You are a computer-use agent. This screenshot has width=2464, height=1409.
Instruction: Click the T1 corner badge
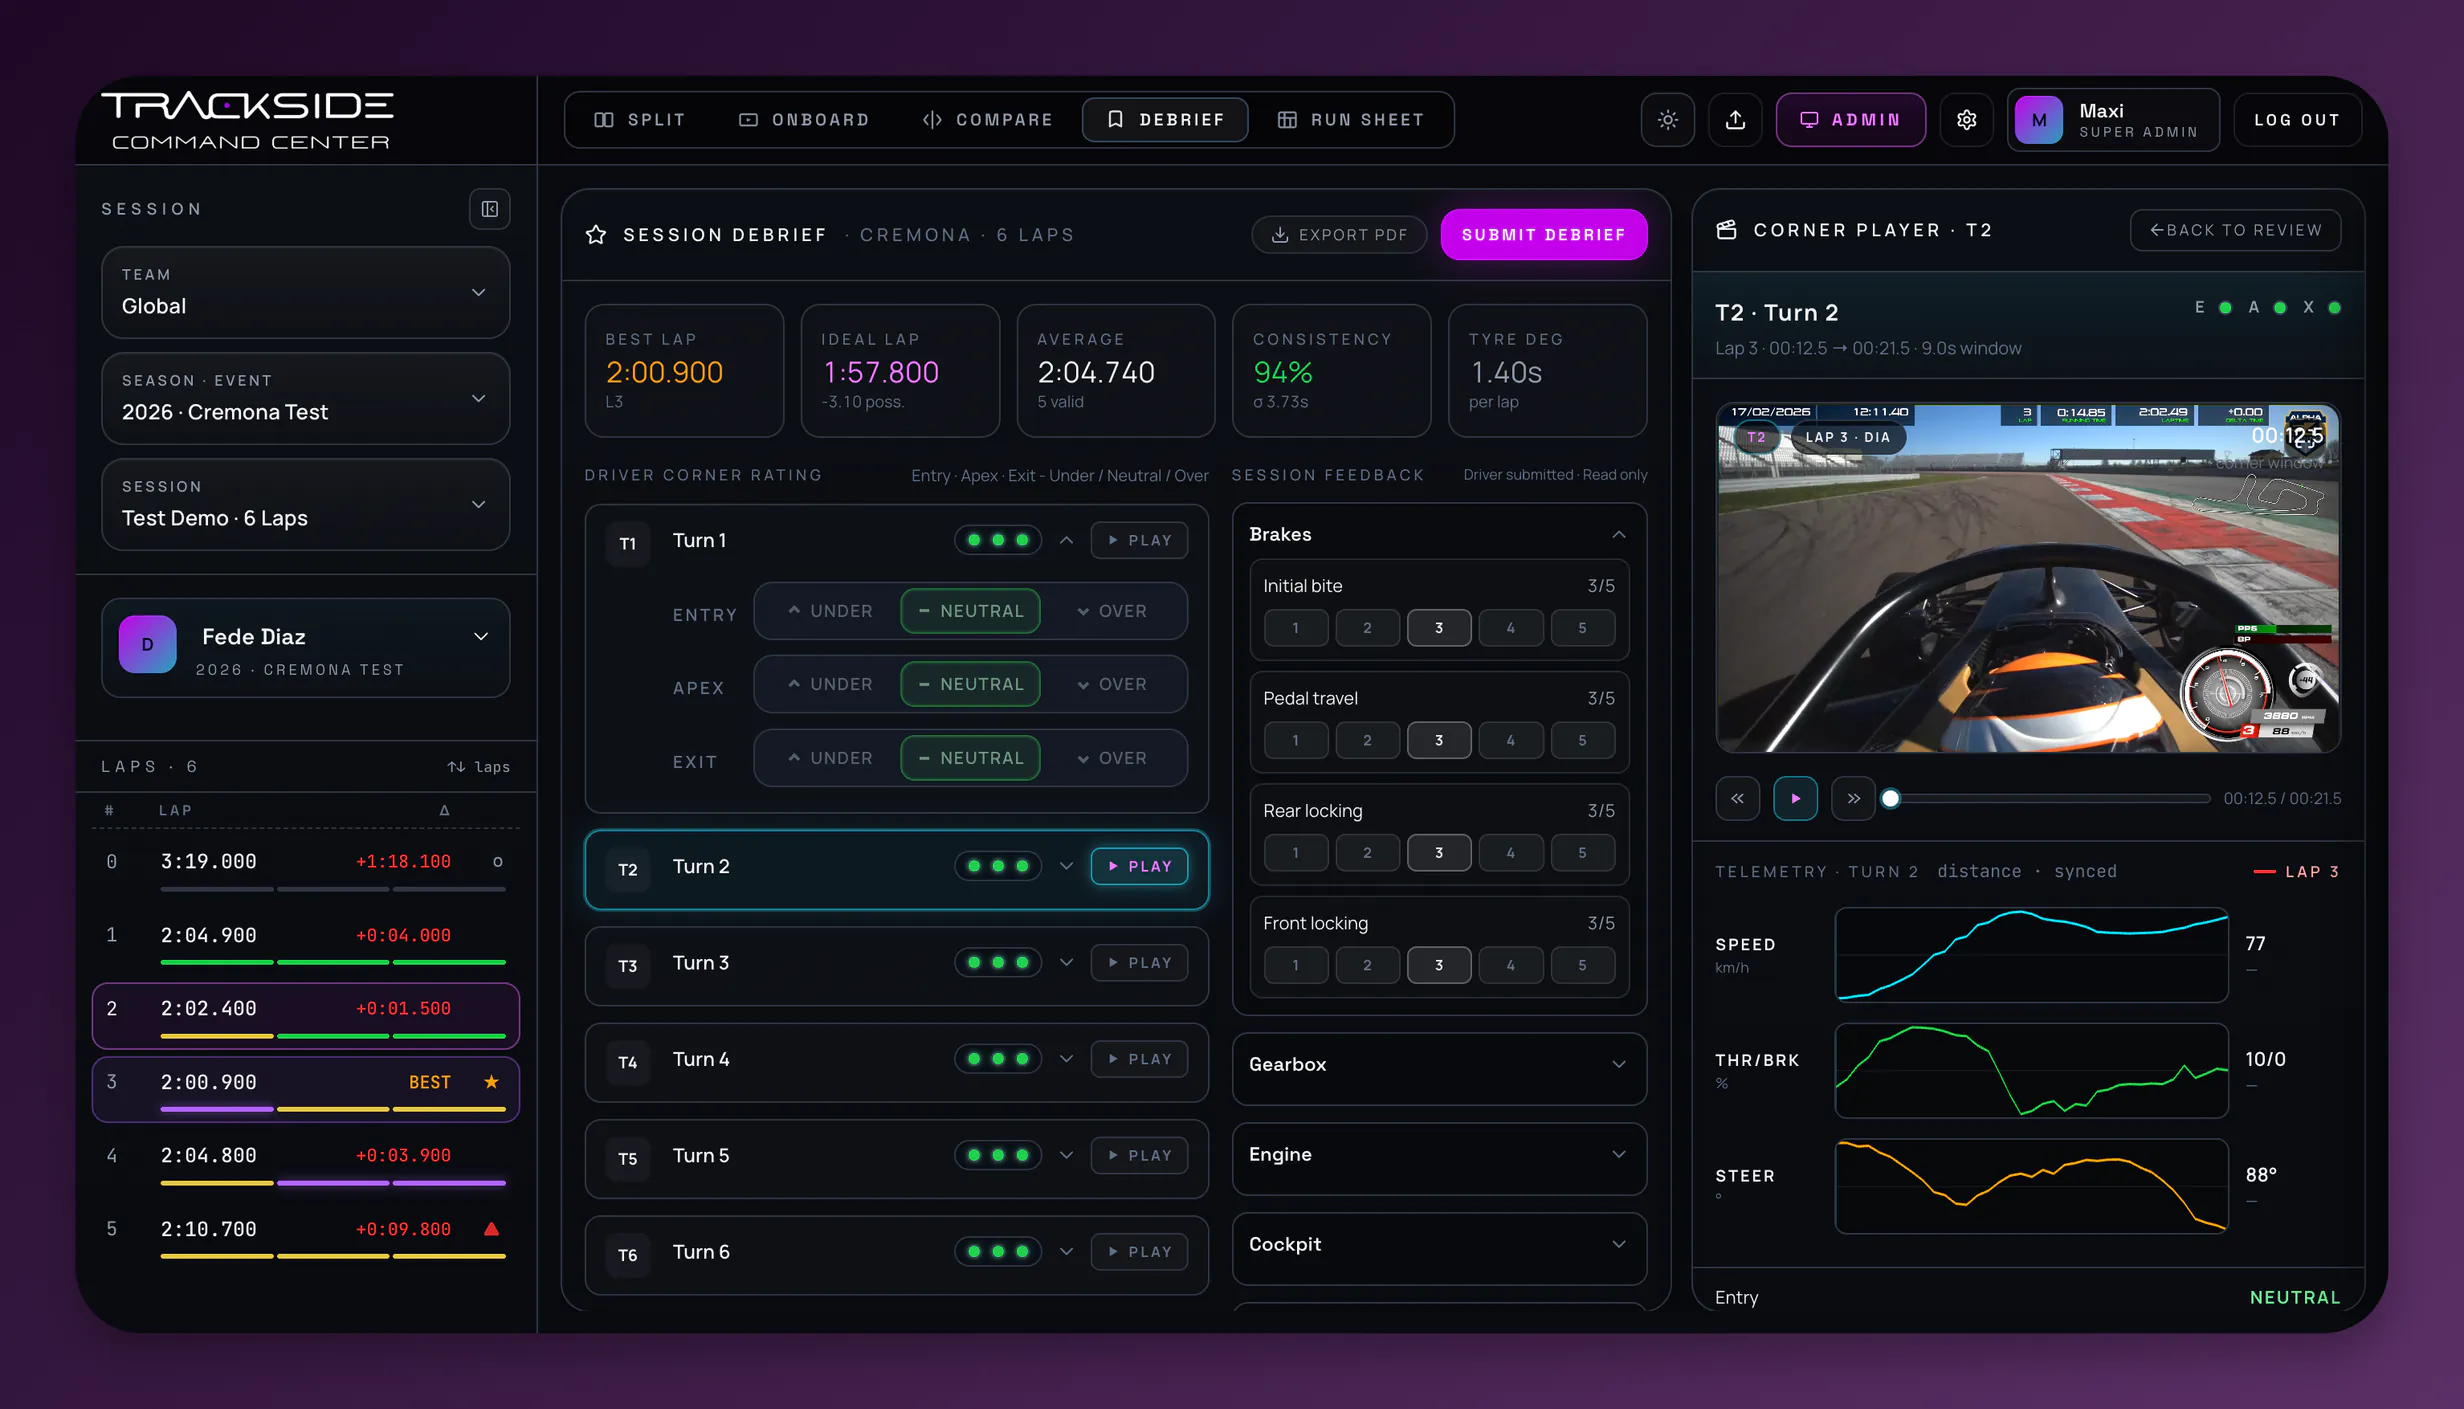click(628, 544)
